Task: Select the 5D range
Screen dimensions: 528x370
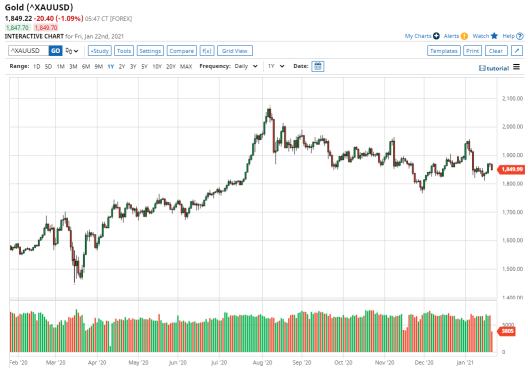Action: pos(48,67)
